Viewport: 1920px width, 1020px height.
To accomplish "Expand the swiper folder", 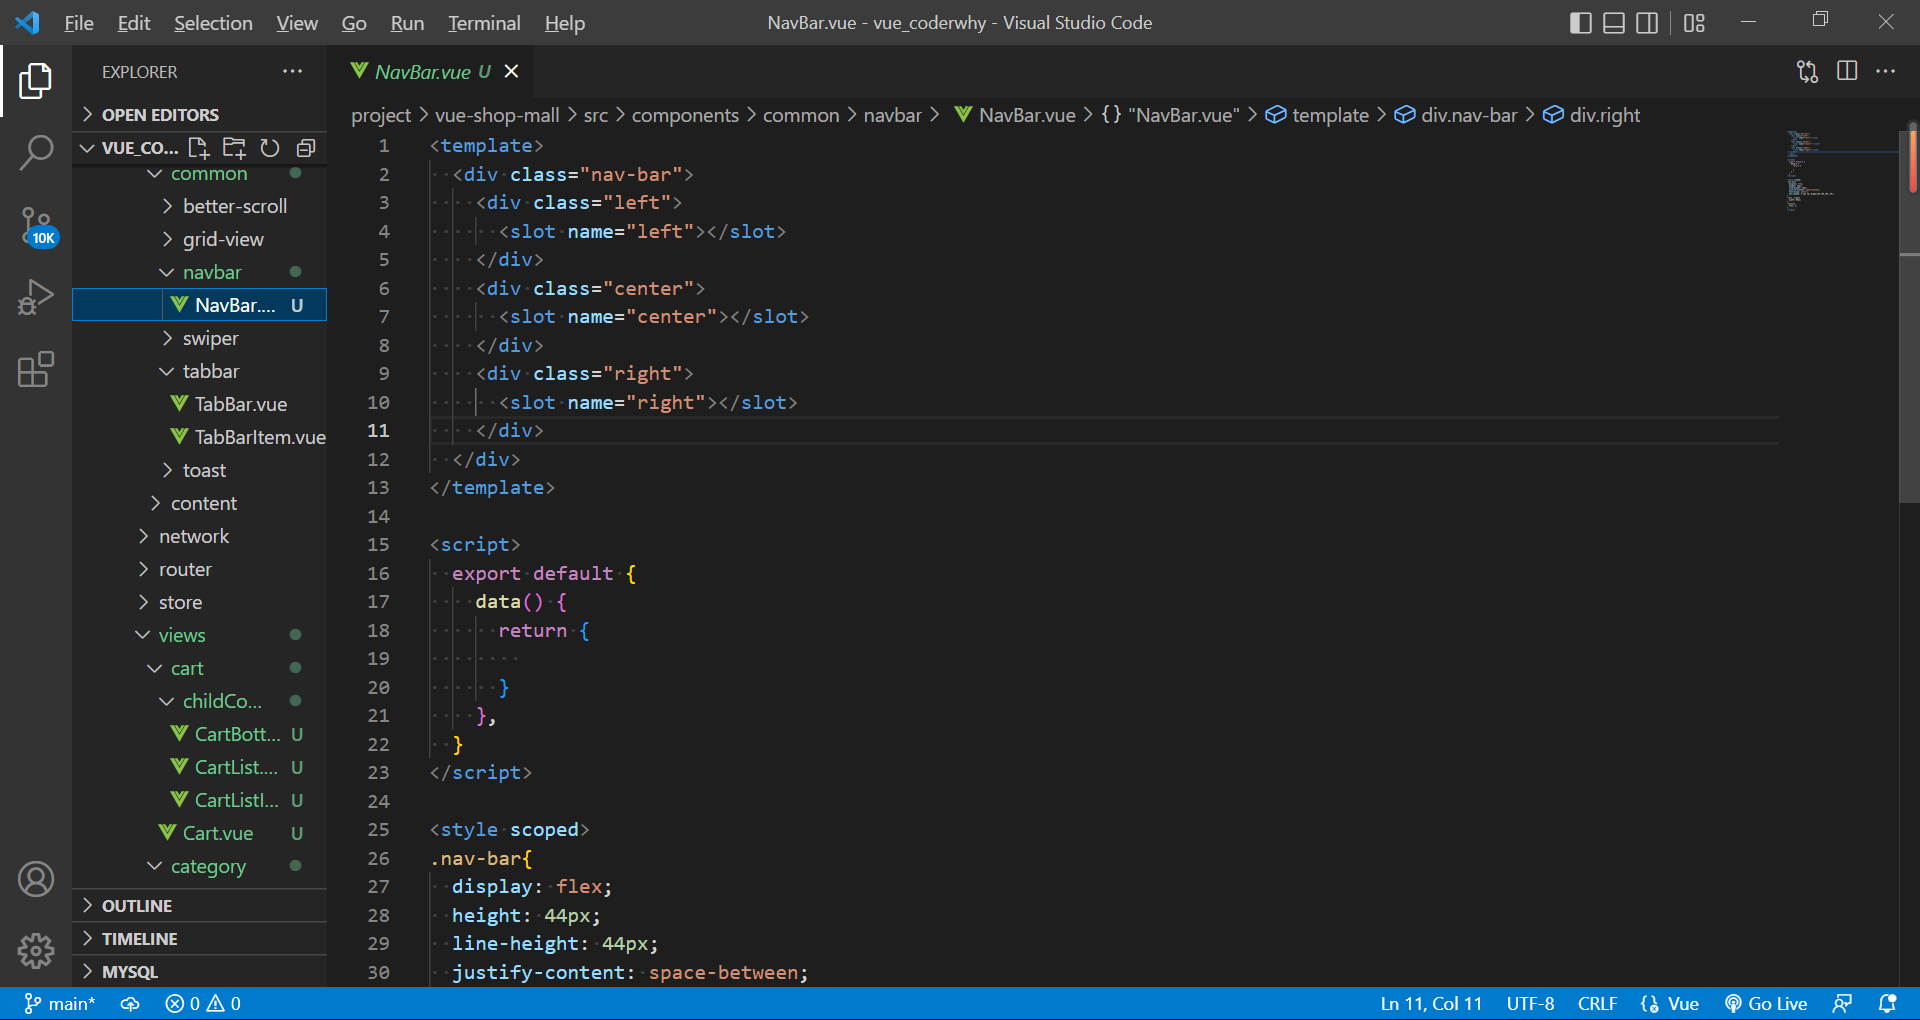I will (200, 338).
